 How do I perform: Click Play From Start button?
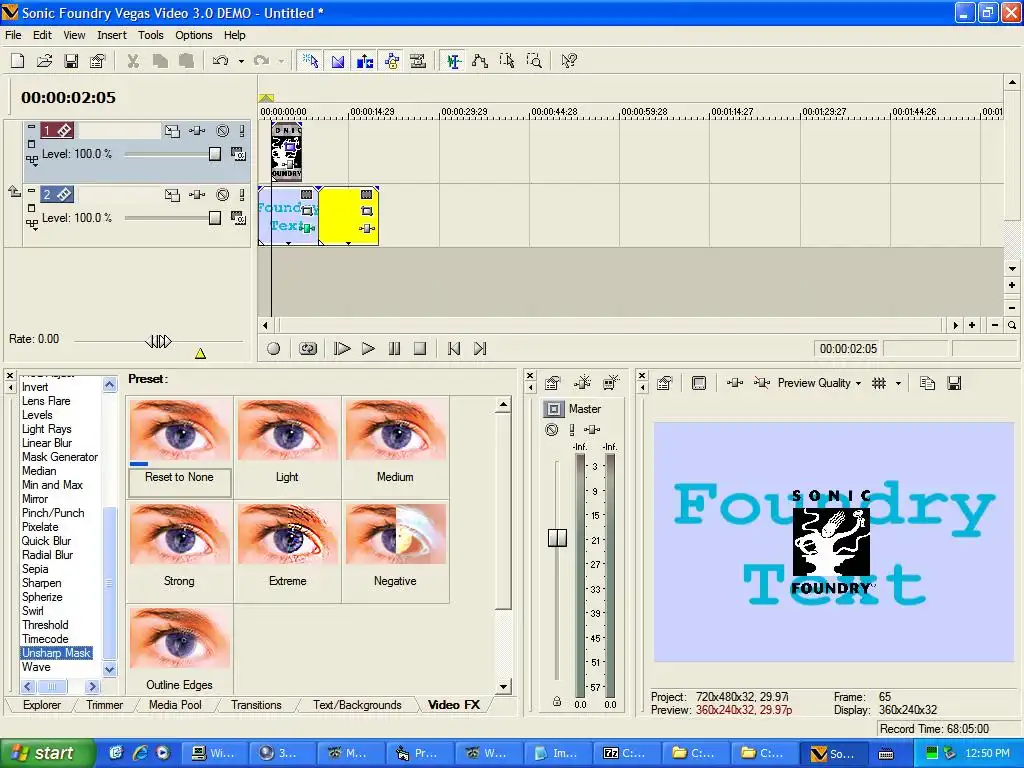pos(342,349)
